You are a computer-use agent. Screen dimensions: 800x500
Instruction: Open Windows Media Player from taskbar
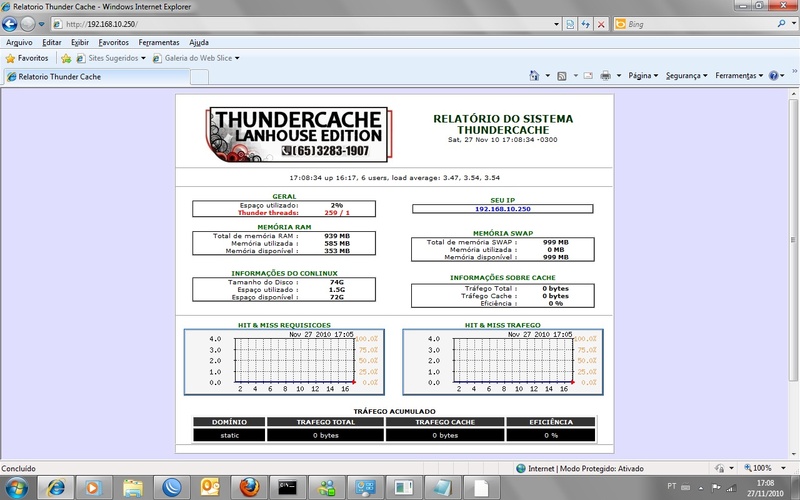pos(93,488)
